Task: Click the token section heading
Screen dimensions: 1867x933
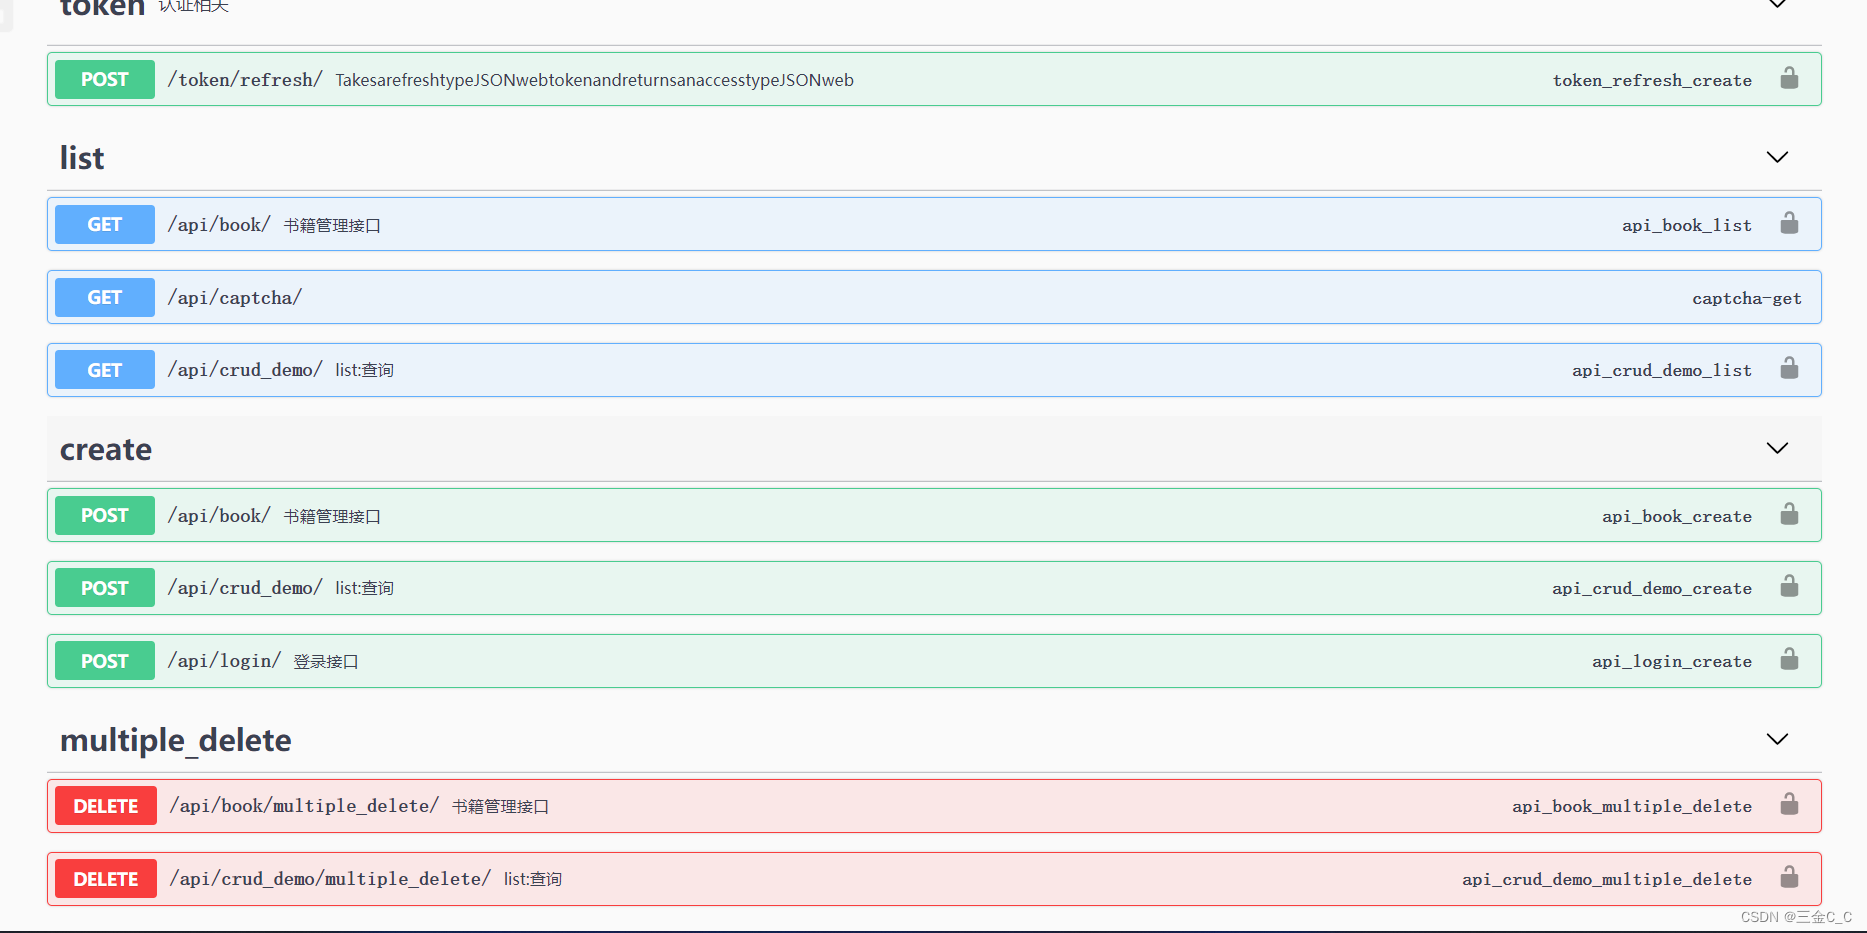Action: click(x=102, y=6)
